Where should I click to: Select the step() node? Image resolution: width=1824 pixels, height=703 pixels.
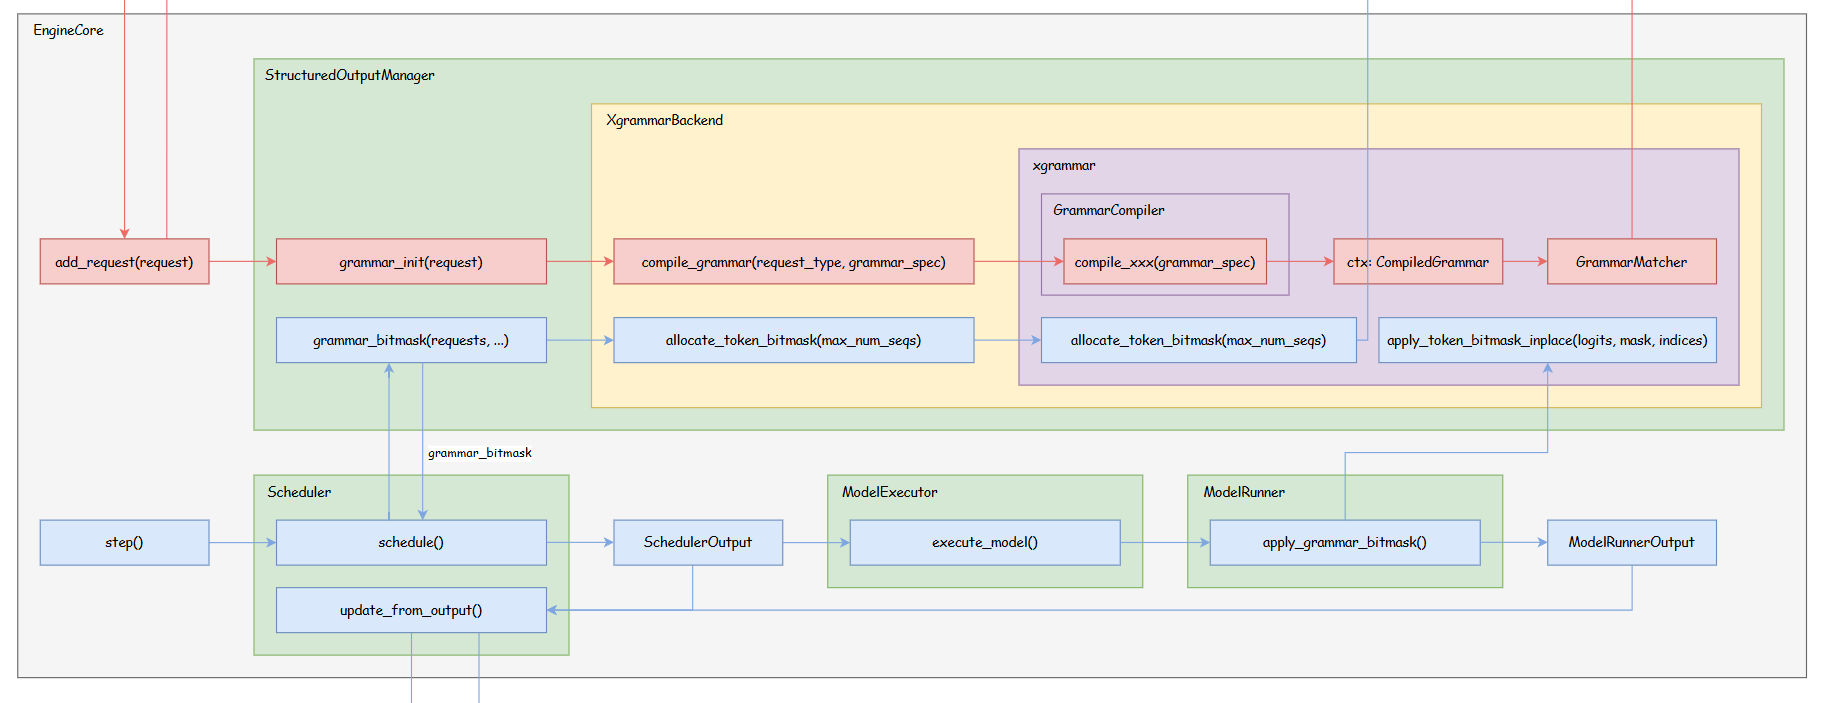point(124,542)
